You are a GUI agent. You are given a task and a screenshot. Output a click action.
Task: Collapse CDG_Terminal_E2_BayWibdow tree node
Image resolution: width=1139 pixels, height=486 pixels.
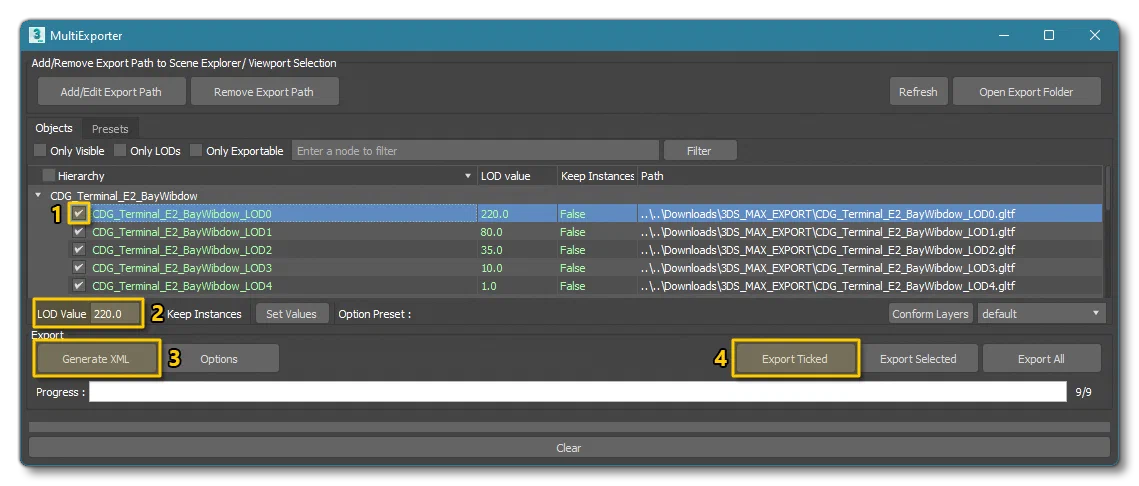pyautogui.click(x=38, y=195)
